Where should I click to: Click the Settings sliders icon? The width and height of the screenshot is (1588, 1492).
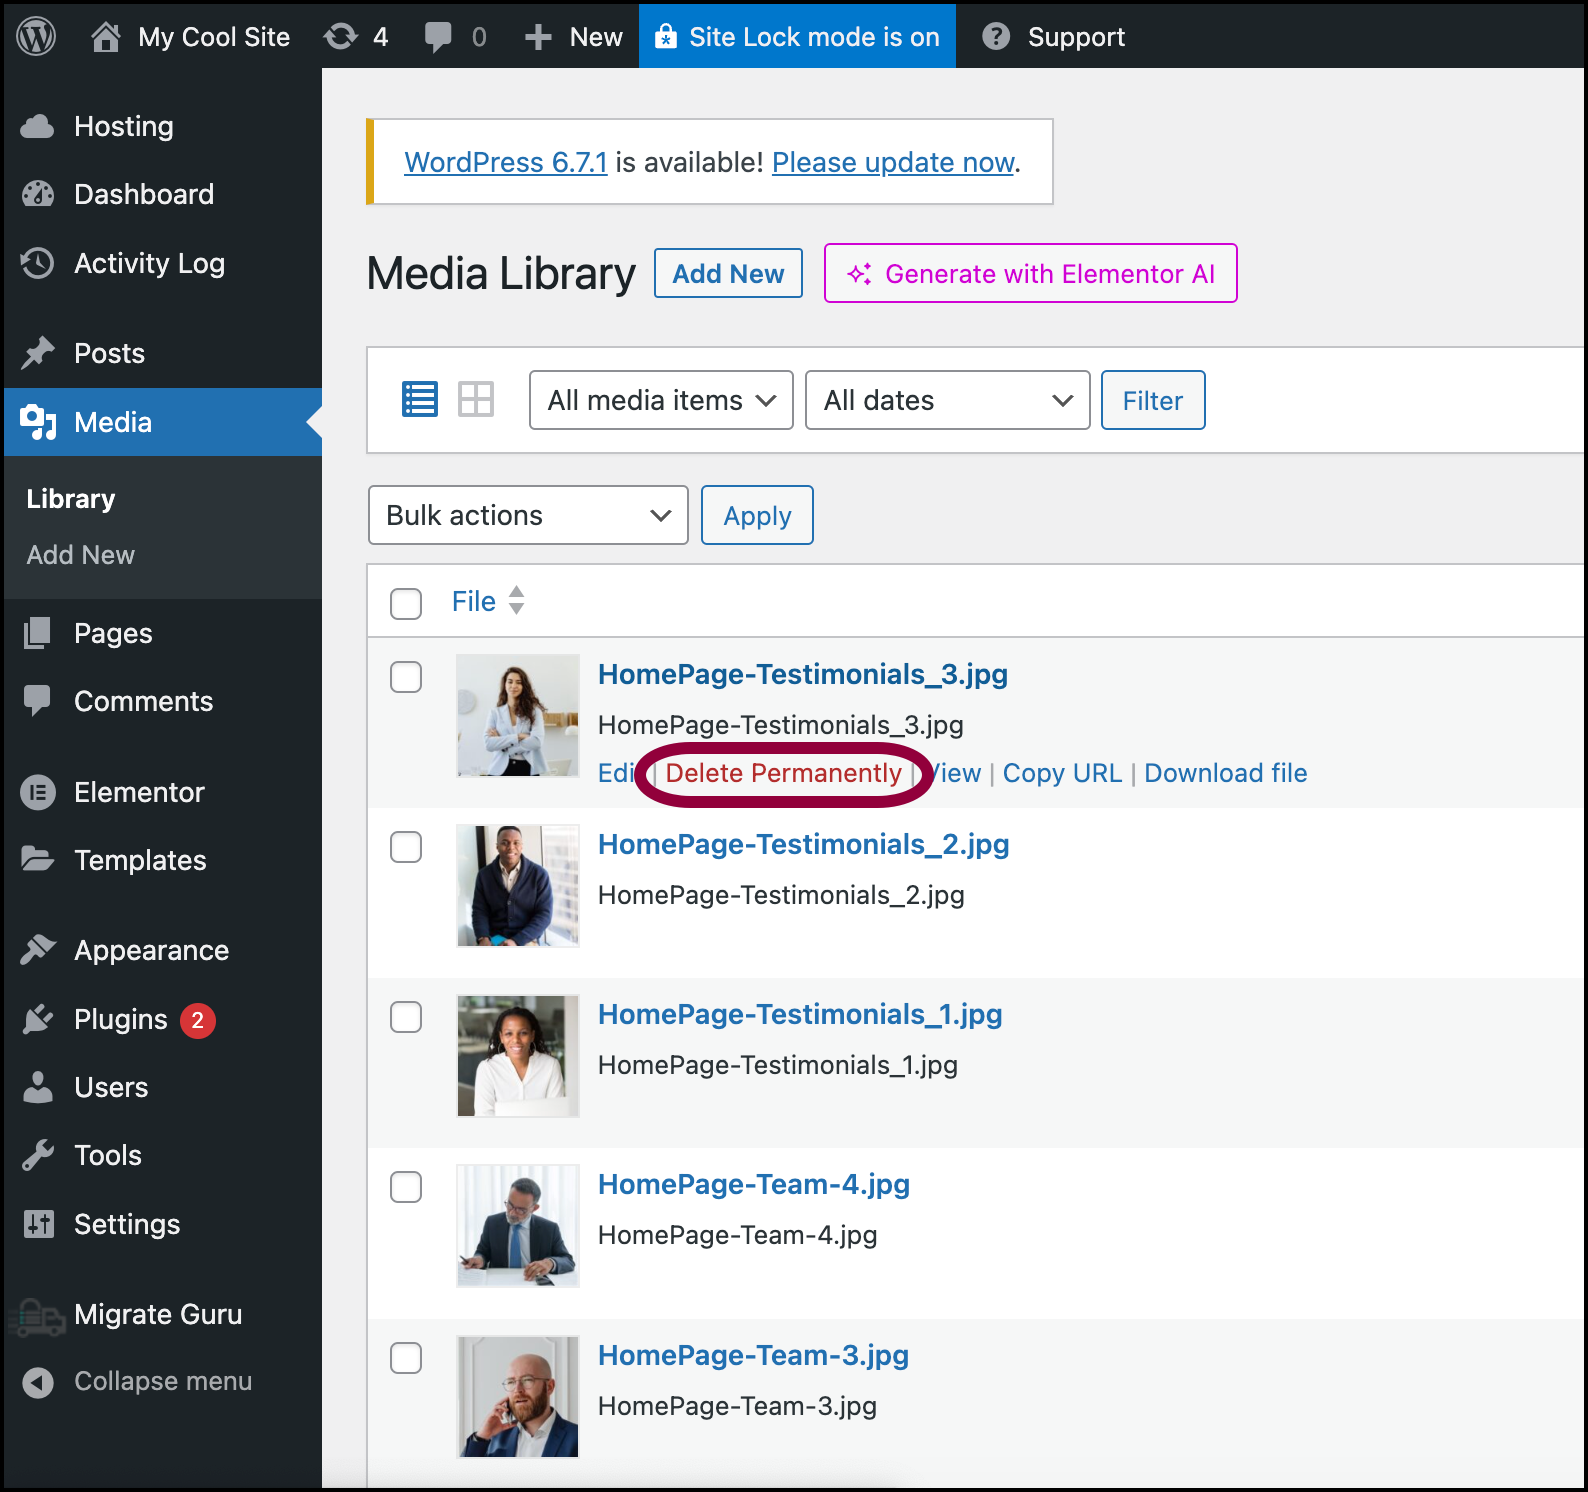coord(39,1224)
